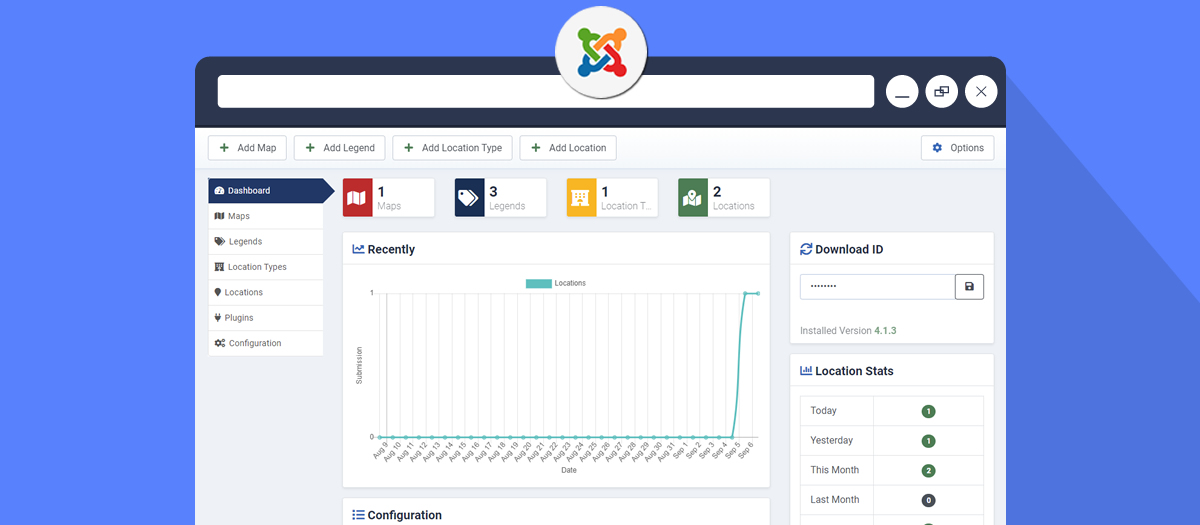1200x525 pixels.
Task: Click the yellow Location Types building icon
Action: [581, 198]
